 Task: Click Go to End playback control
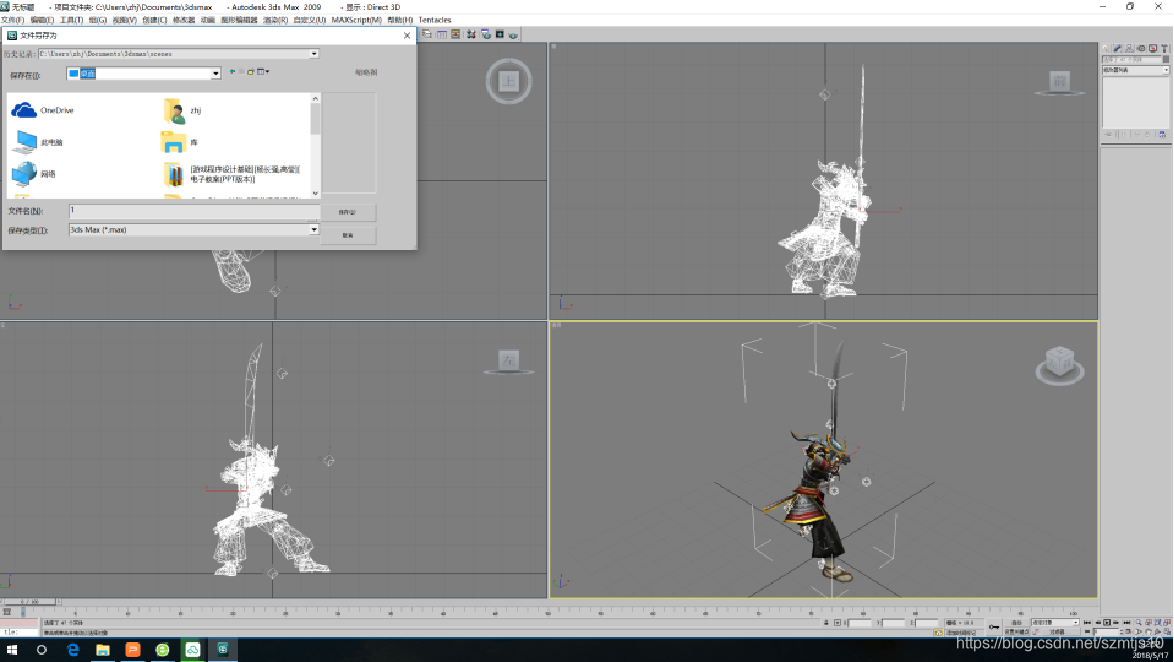(1127, 622)
